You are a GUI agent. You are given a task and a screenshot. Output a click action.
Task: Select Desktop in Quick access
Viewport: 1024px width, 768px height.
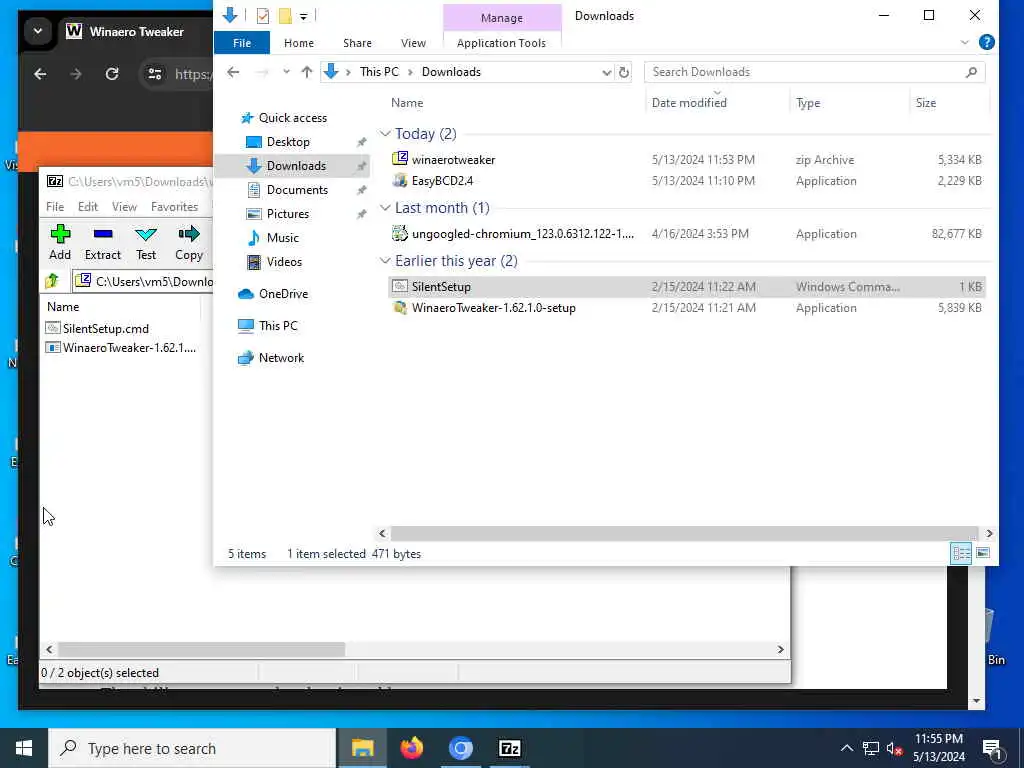(288, 142)
